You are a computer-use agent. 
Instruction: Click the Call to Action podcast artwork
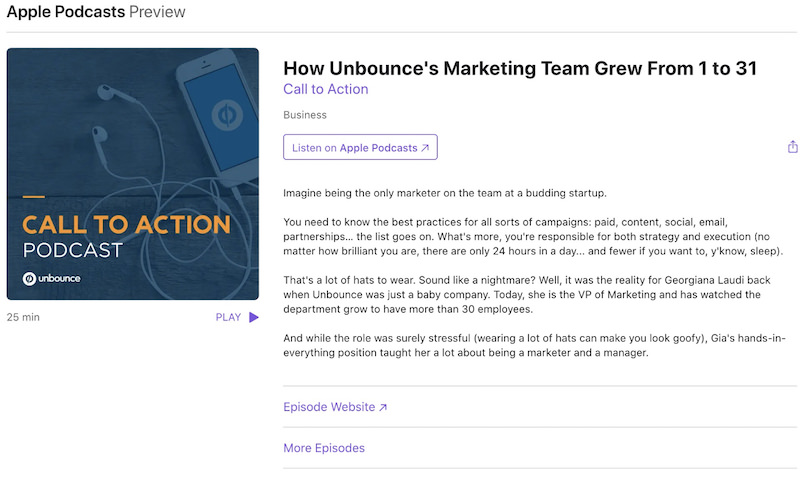tap(133, 174)
